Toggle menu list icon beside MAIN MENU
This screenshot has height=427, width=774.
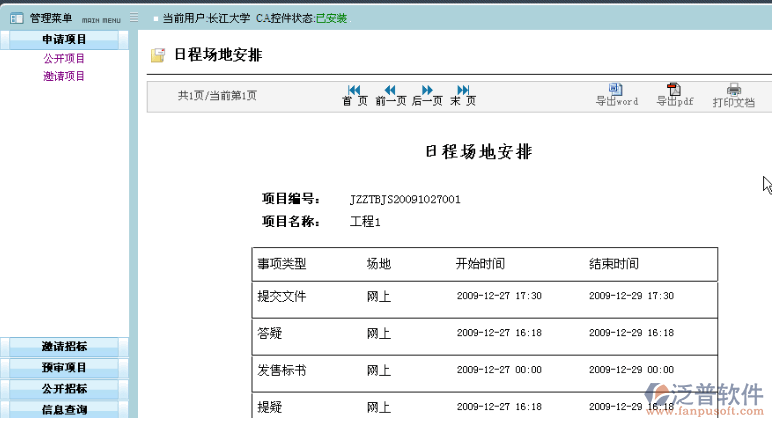pos(134,18)
